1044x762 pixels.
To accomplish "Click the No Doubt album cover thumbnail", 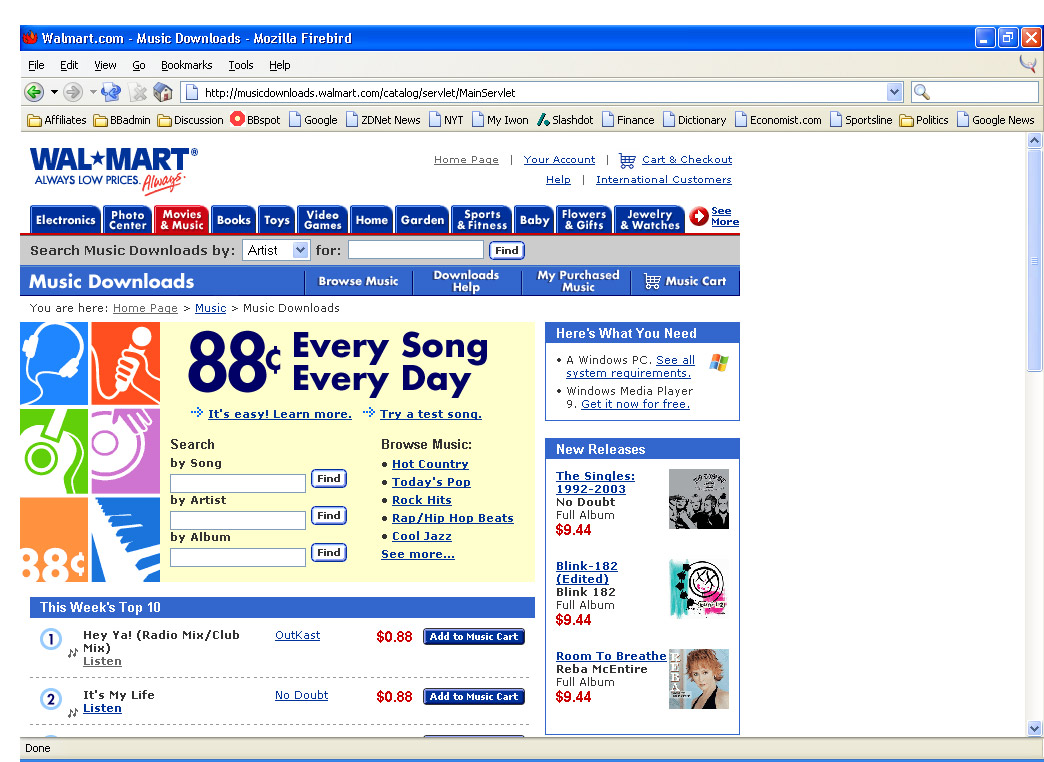I will [x=698, y=499].
